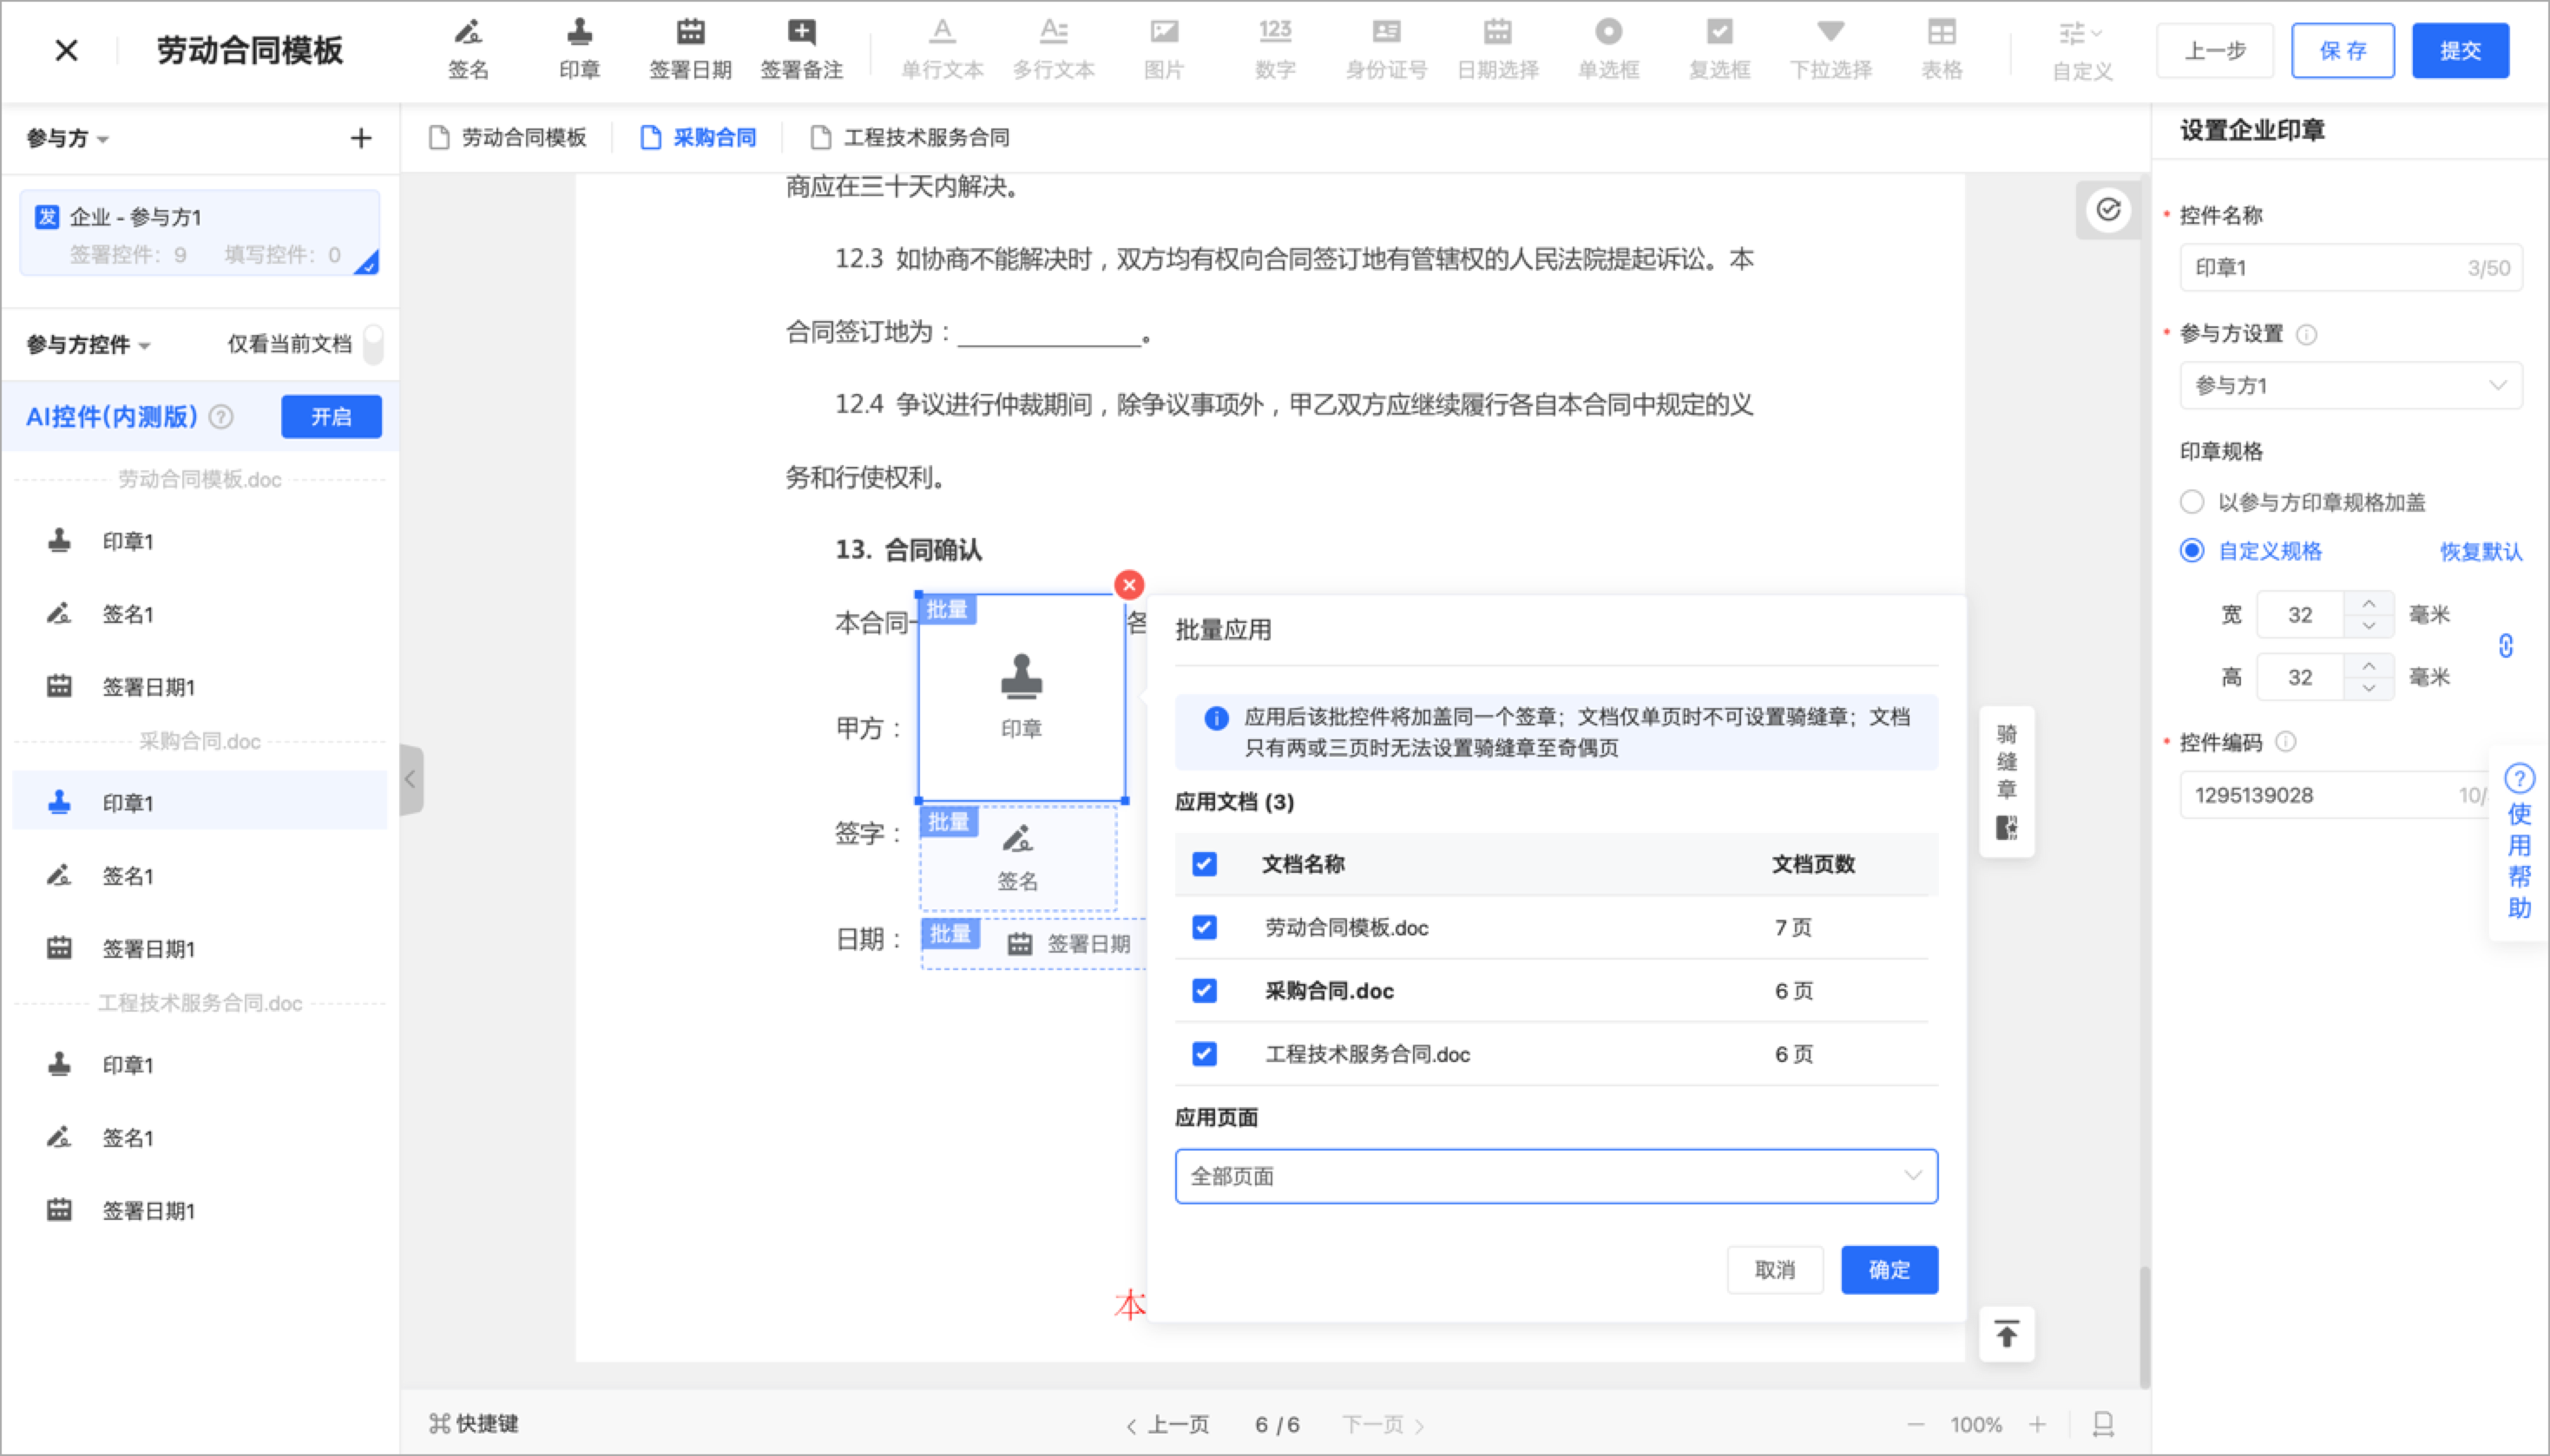Click the scroll-to-top arrow icon
This screenshot has height=1456, width=2550.
2006,1334
